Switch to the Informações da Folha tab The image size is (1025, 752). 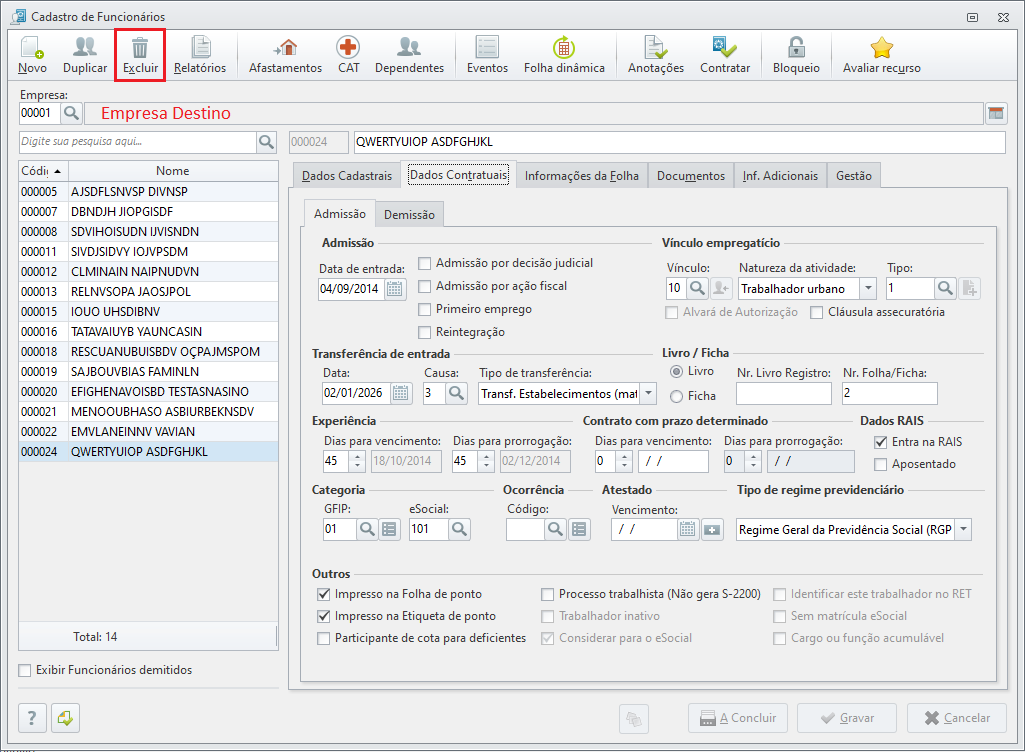581,175
